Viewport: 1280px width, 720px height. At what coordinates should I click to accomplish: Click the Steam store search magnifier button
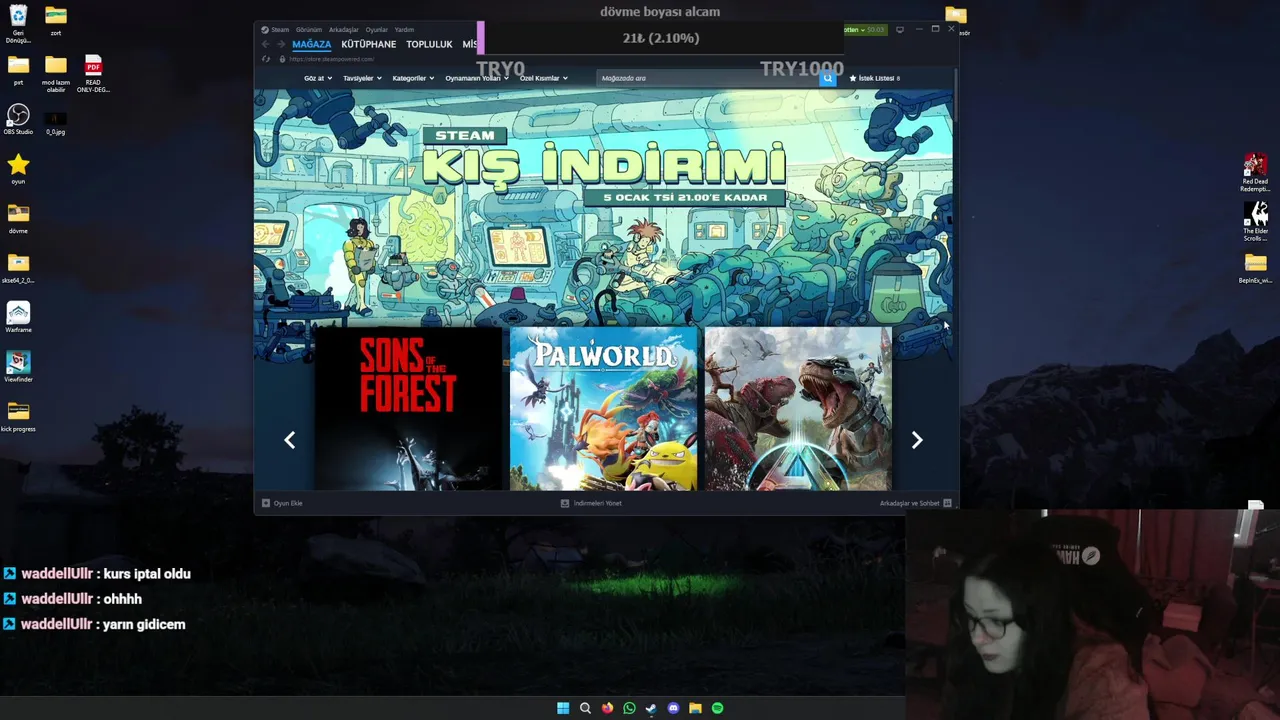click(827, 78)
